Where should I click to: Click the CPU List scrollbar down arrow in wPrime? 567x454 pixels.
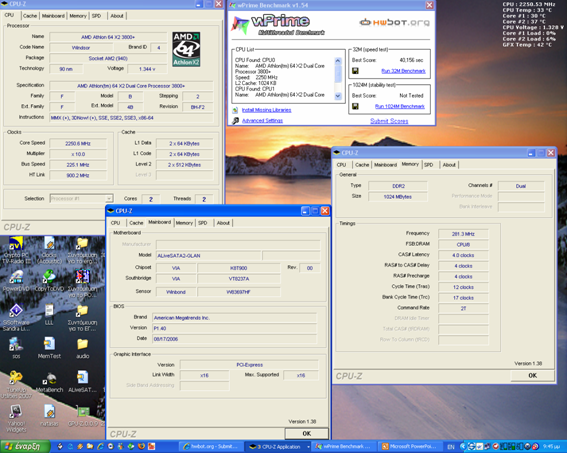coord(338,96)
